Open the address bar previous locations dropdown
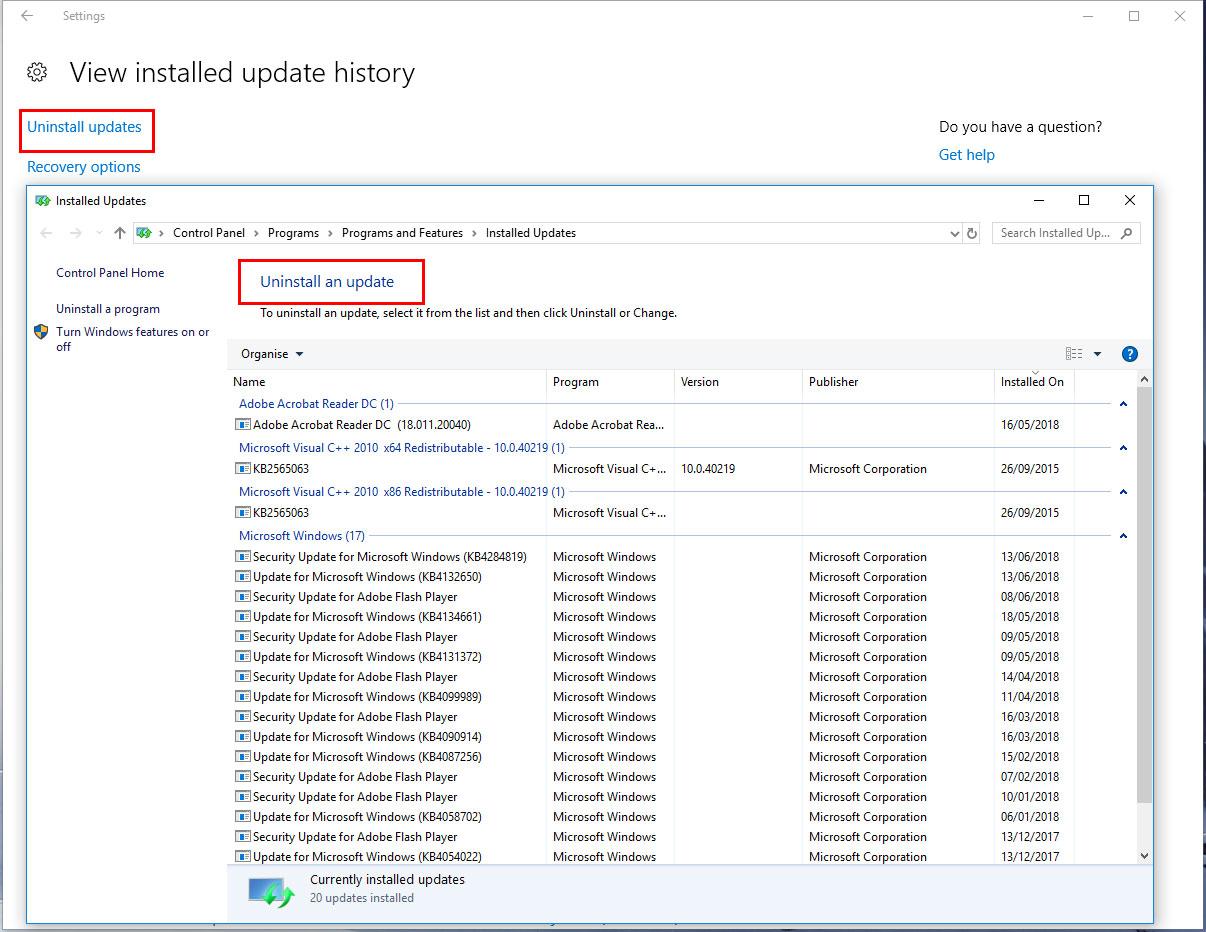The height and width of the screenshot is (932, 1206). [954, 233]
